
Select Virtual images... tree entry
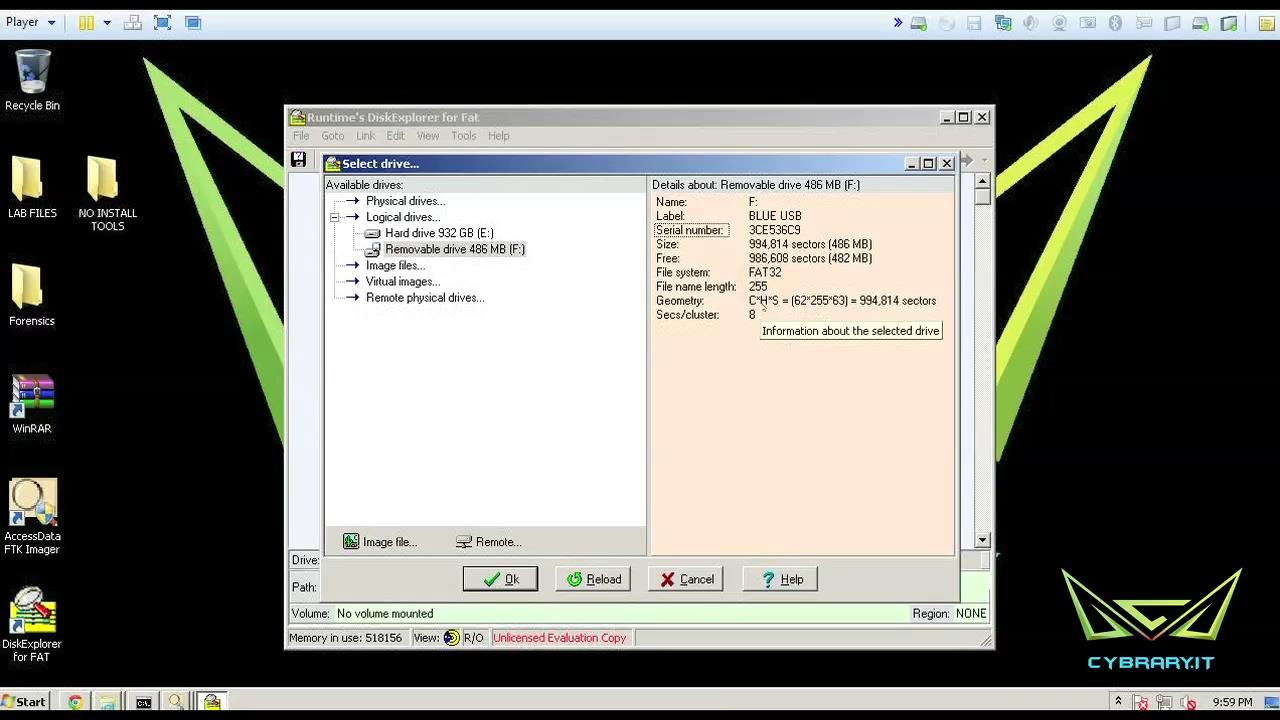pyautogui.click(x=402, y=281)
